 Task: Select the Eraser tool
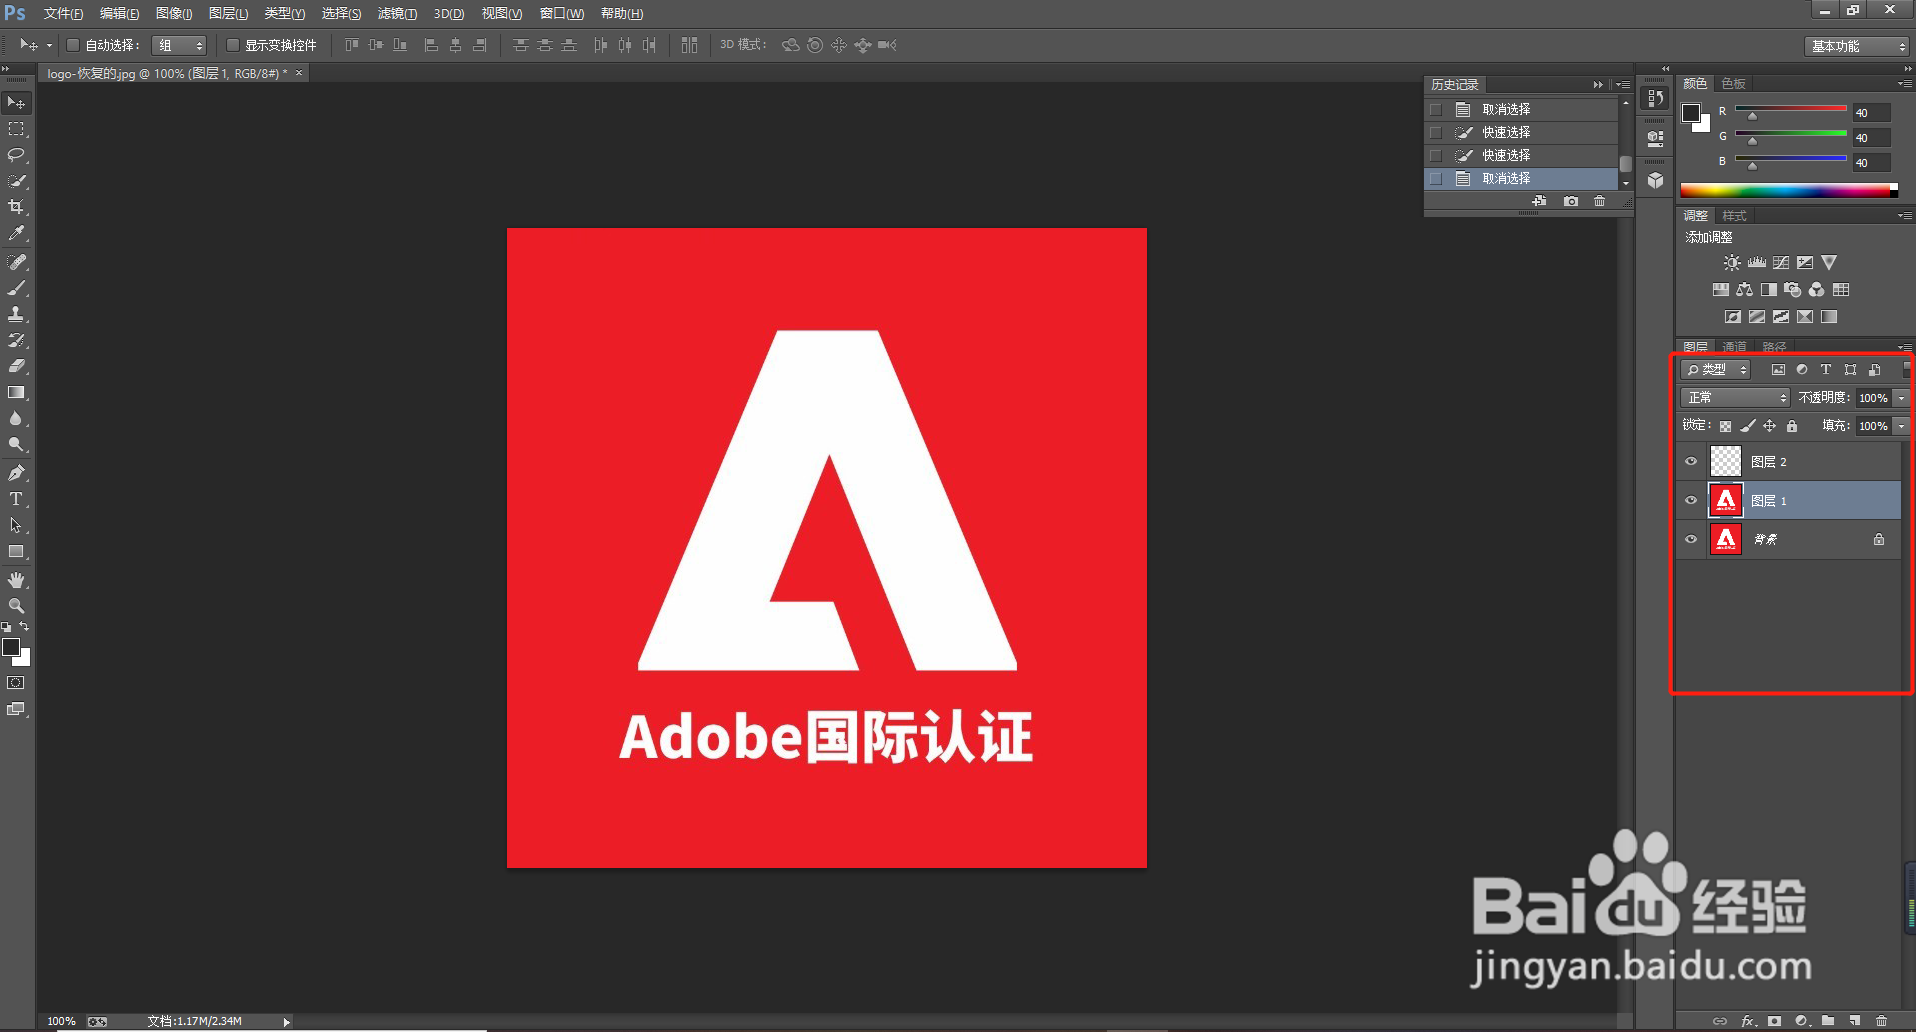tap(16, 366)
